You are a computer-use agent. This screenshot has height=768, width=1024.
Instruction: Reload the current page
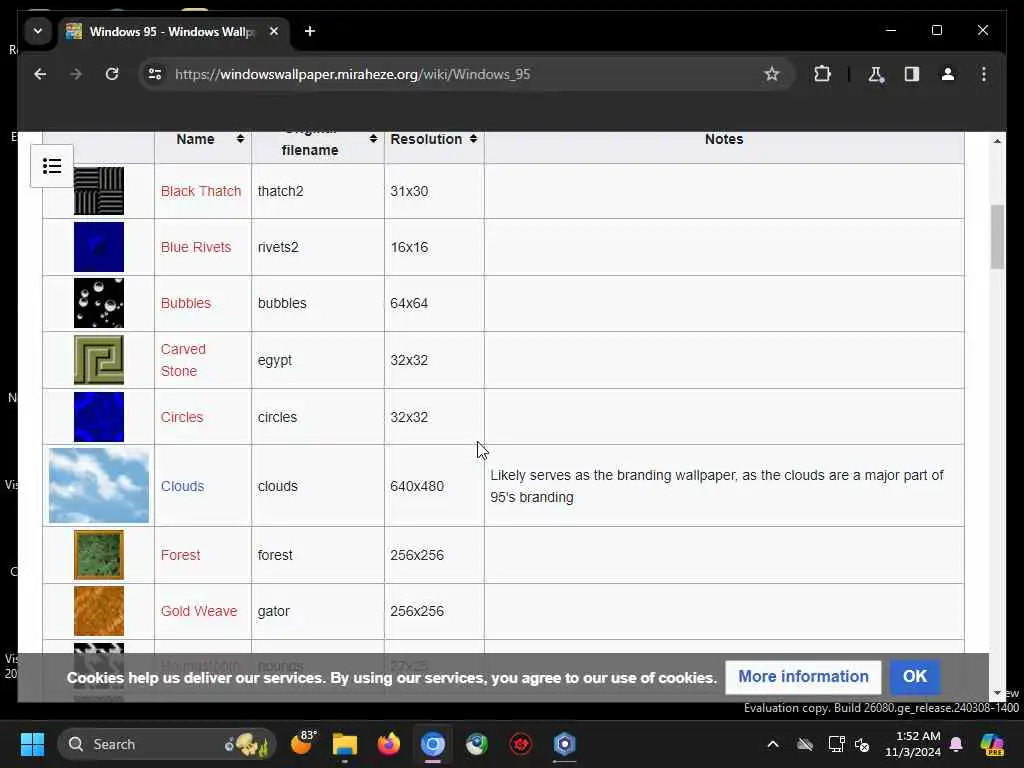tap(112, 74)
